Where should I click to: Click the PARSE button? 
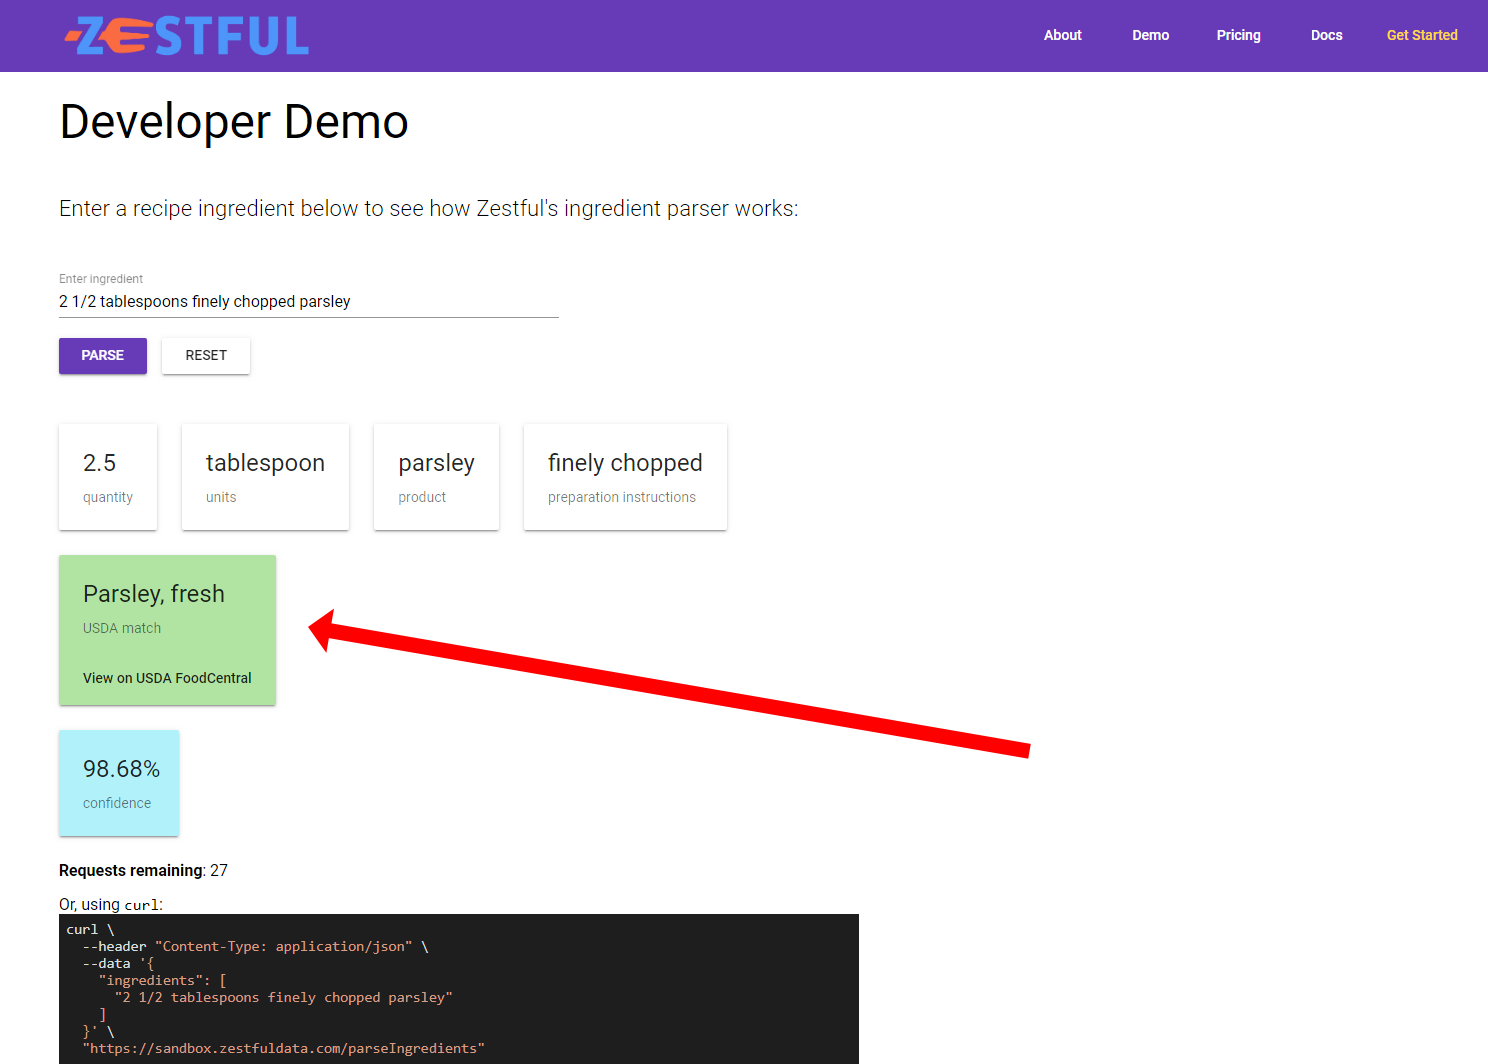(103, 356)
